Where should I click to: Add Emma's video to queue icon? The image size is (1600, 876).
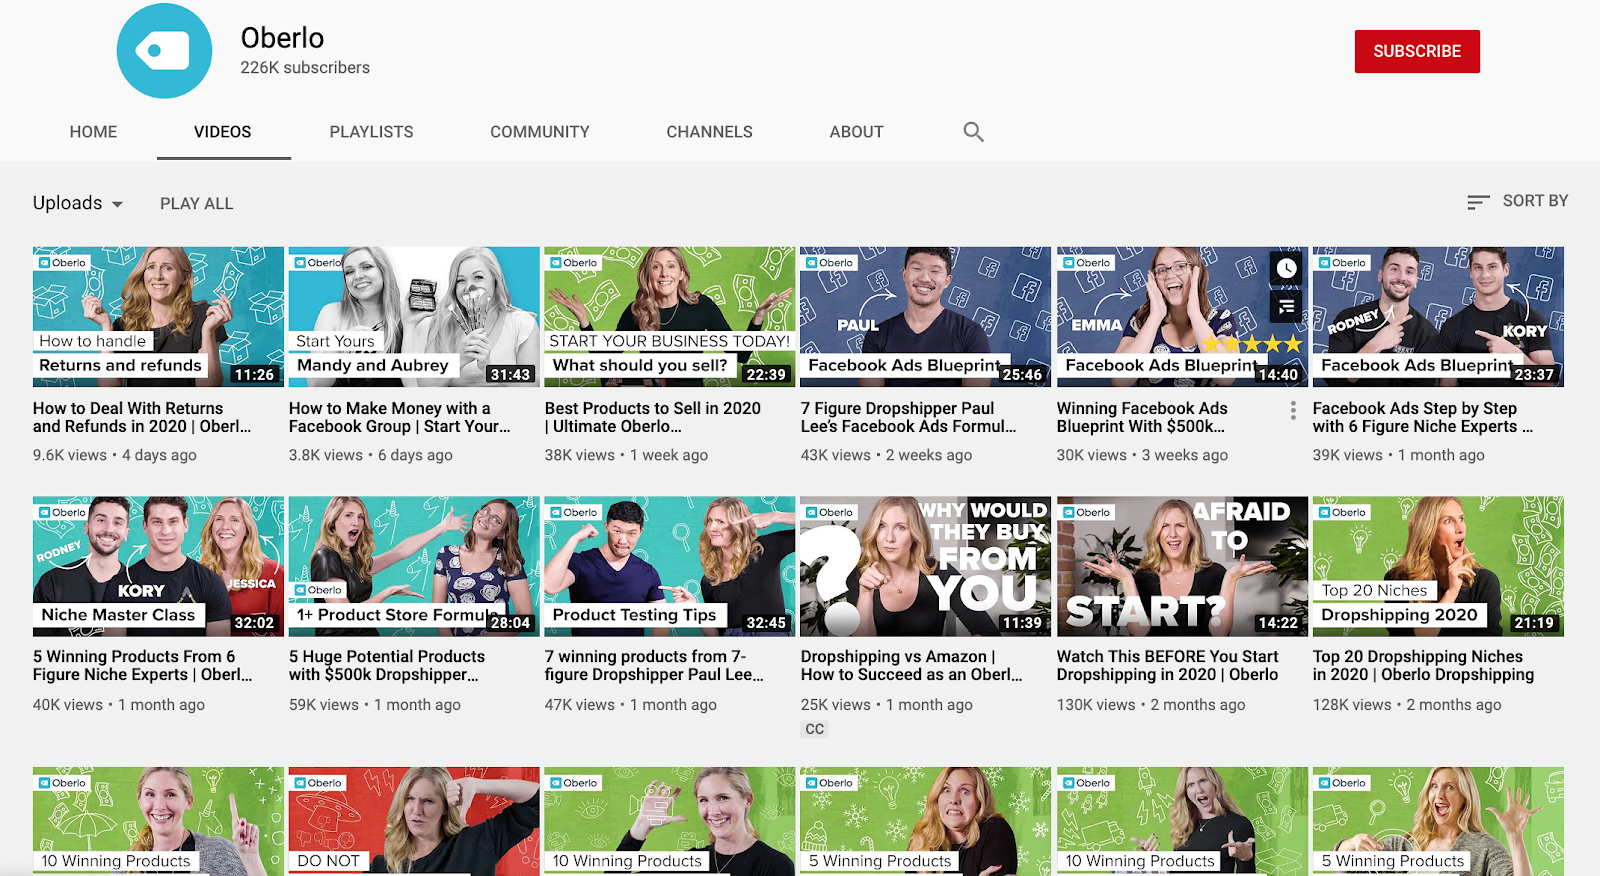tap(1286, 306)
